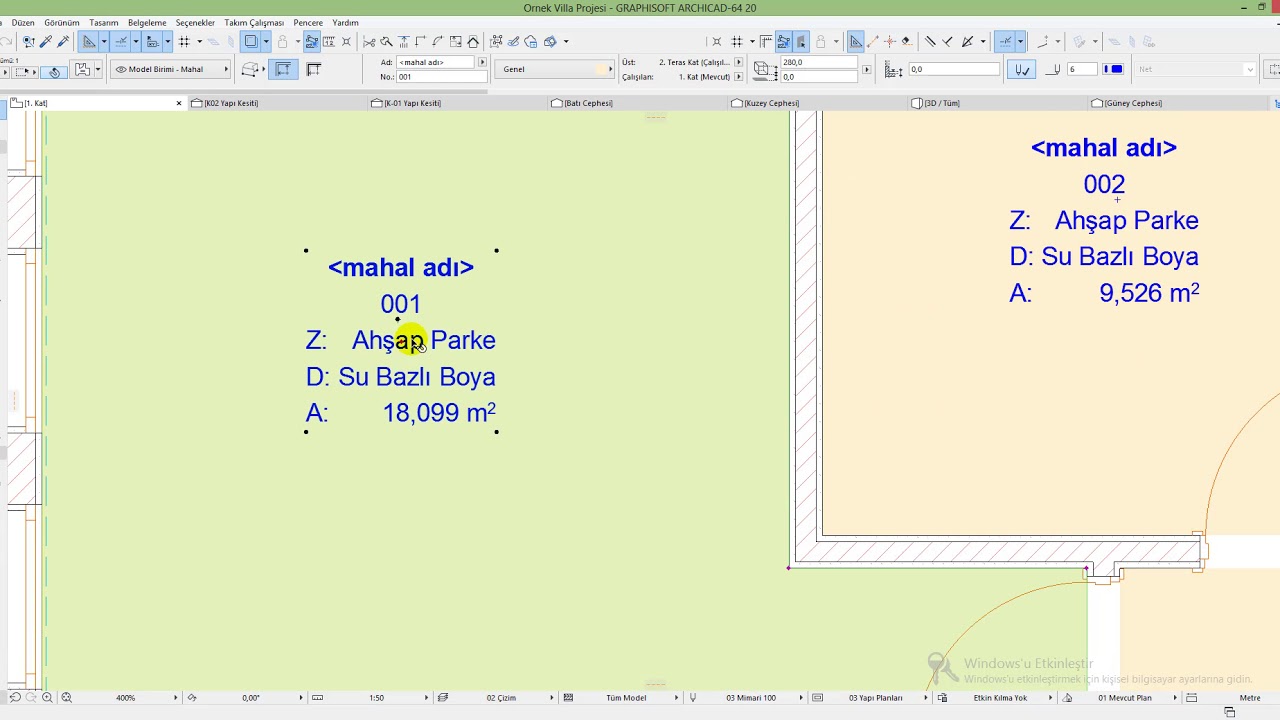Viewport: 1280px width, 720px height.
Task: Toggle the guide lines triangle ruler icon
Action: point(89,41)
